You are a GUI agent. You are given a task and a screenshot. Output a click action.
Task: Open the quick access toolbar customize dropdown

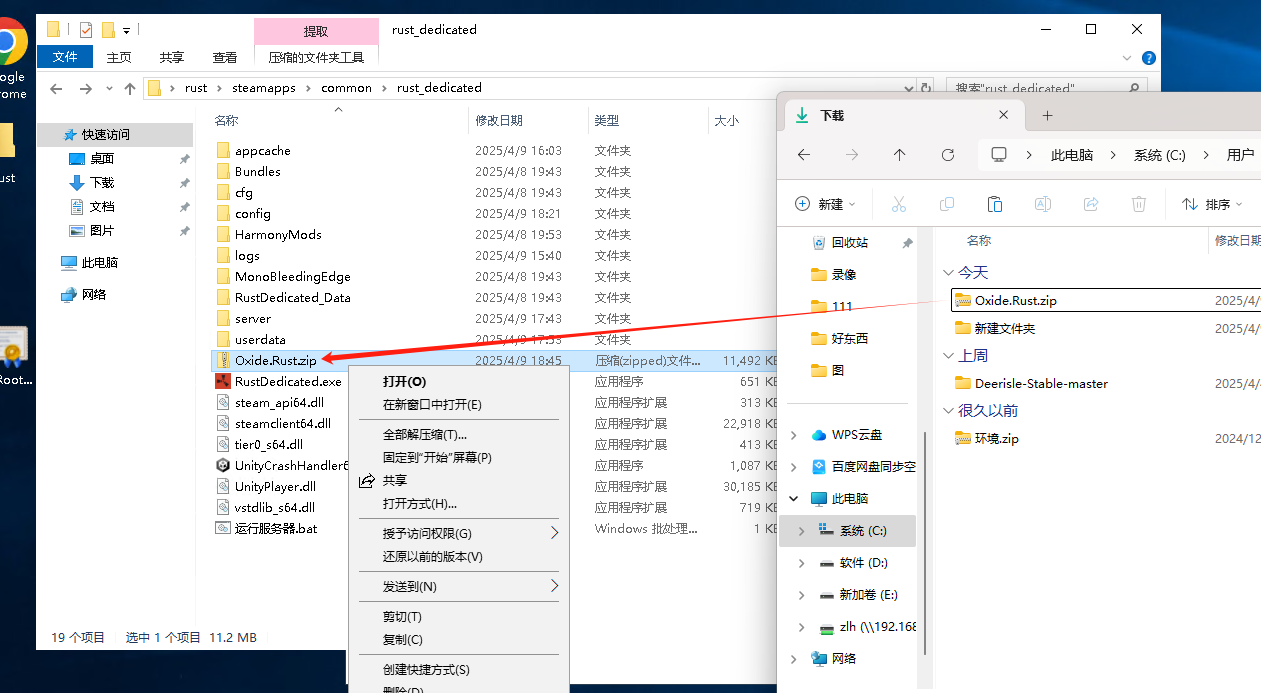(x=127, y=31)
